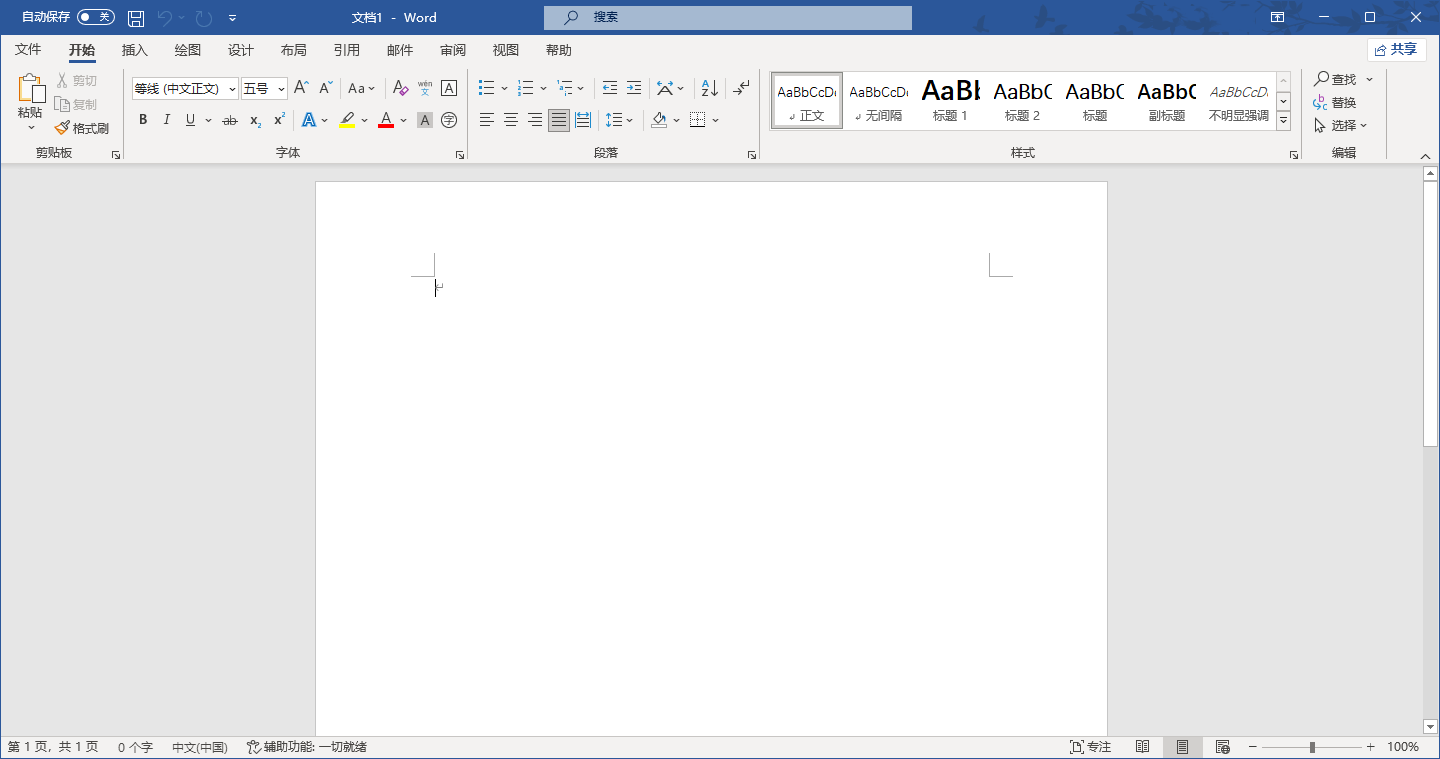The width and height of the screenshot is (1440, 759).
Task: Click the Format Painter brush icon
Action: pos(62,128)
